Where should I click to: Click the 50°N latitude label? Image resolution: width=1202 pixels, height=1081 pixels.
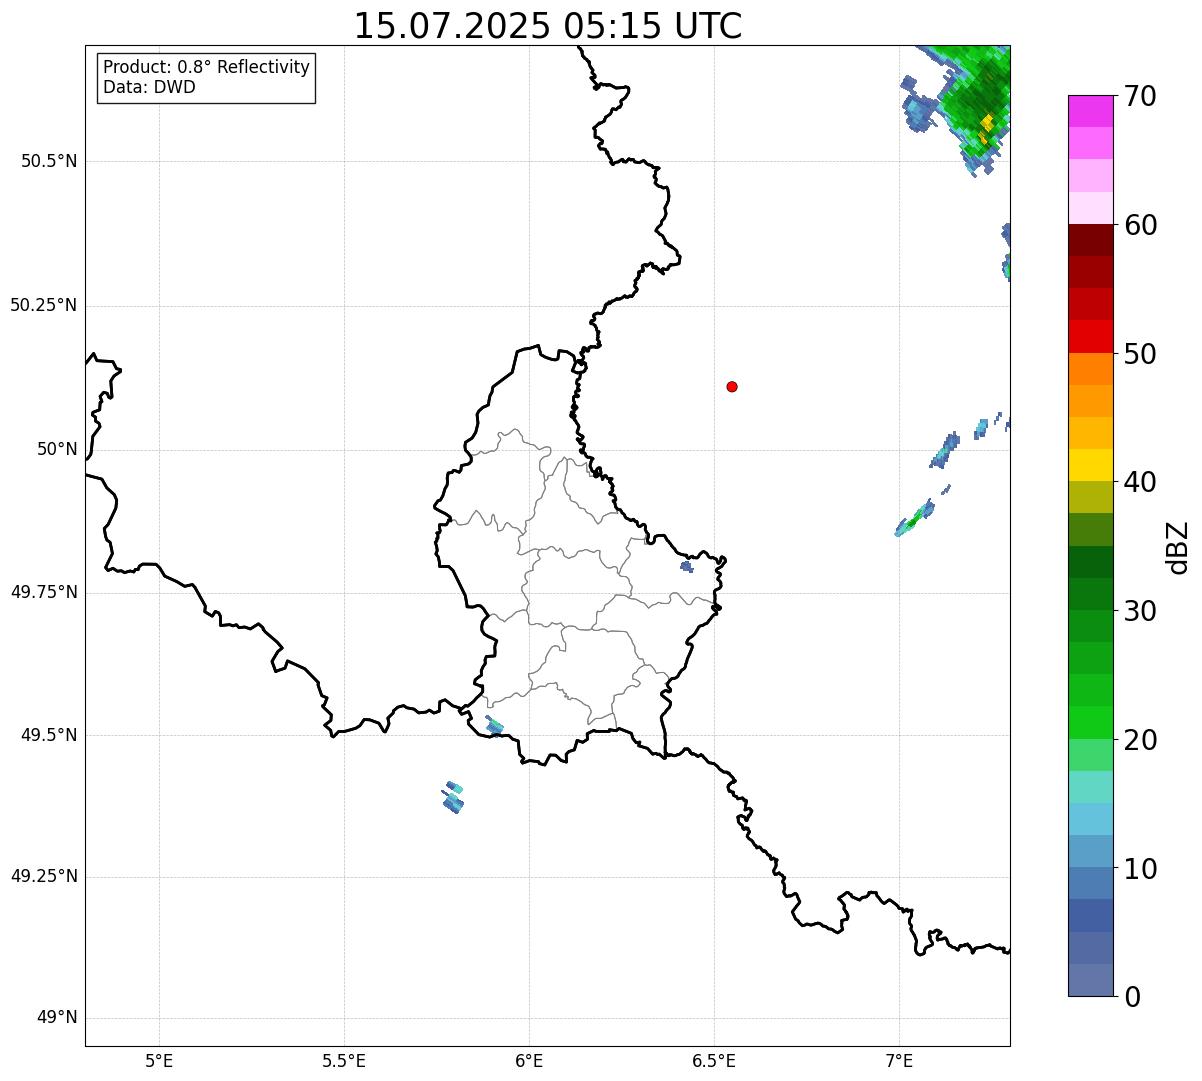click(57, 449)
